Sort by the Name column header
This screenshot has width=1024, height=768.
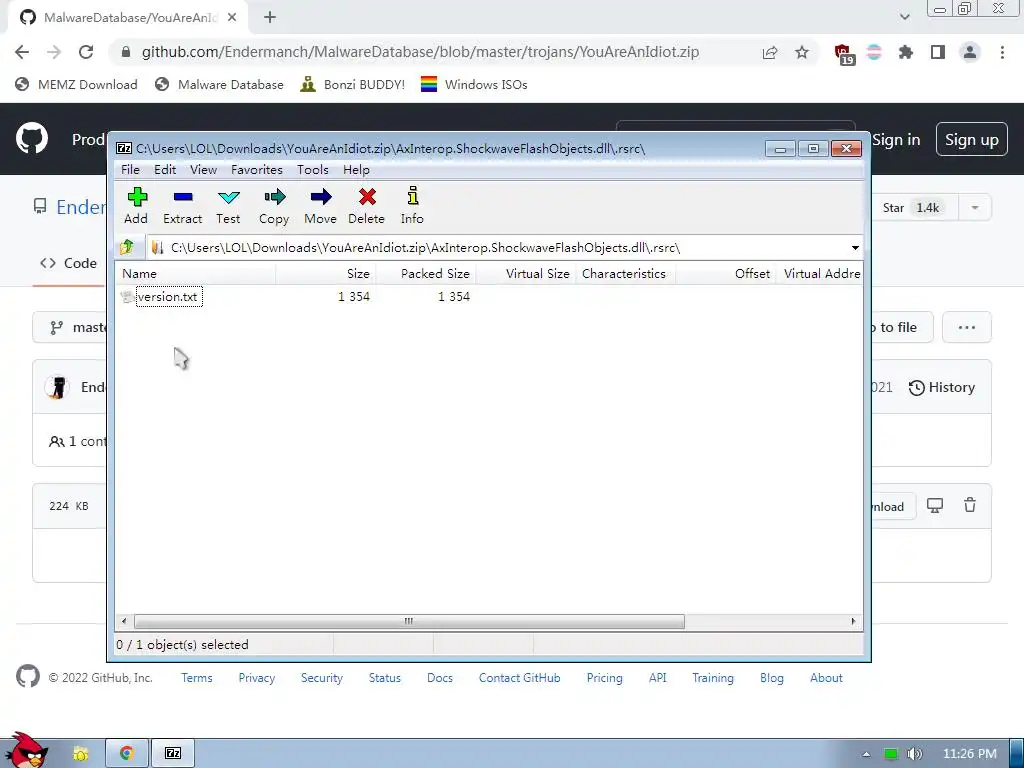(x=195, y=274)
